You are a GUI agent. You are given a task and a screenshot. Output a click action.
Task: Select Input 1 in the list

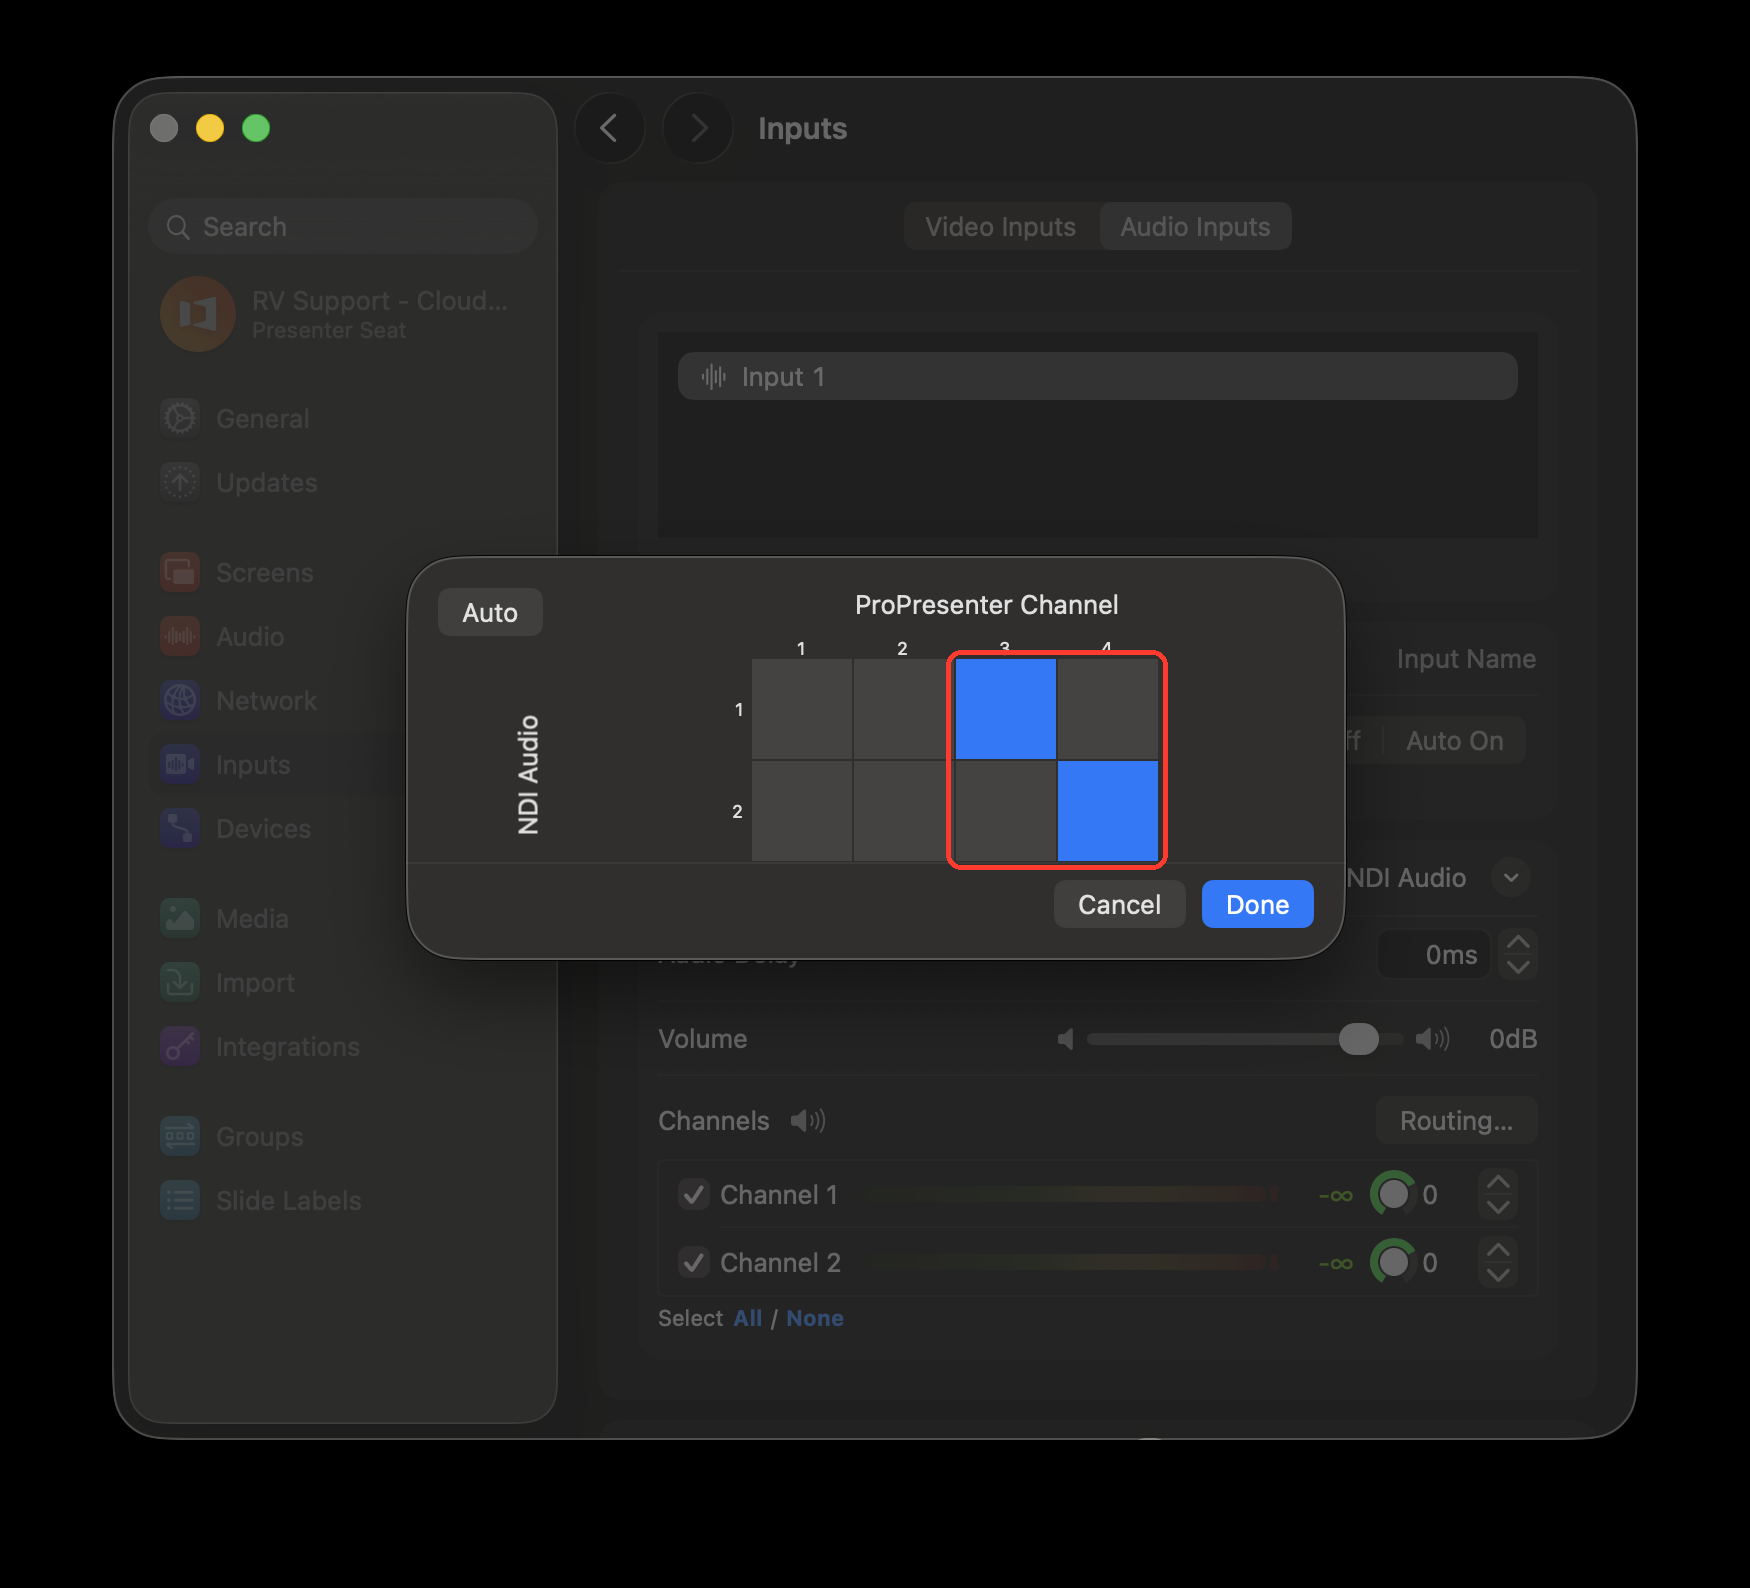pyautogui.click(x=1097, y=376)
